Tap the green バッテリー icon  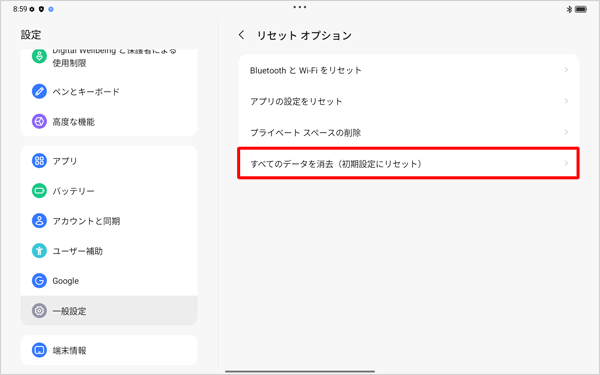point(39,191)
